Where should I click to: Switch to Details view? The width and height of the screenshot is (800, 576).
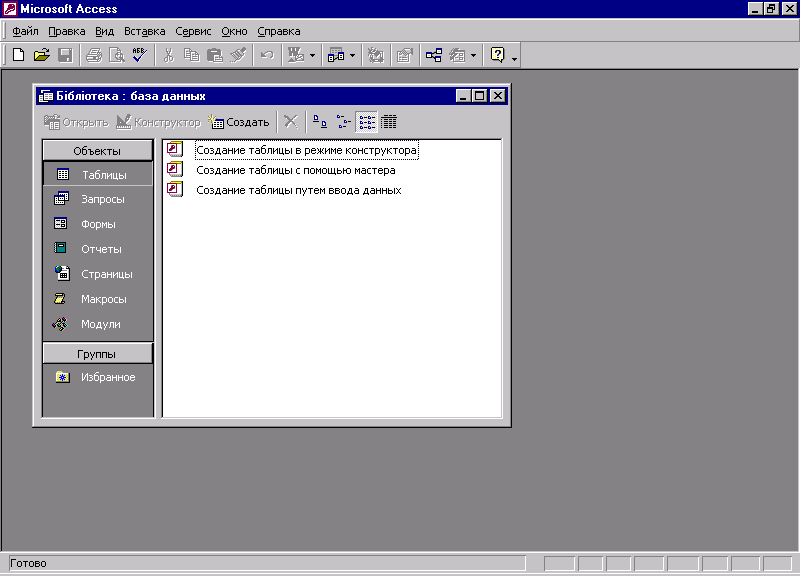pyautogui.click(x=389, y=122)
